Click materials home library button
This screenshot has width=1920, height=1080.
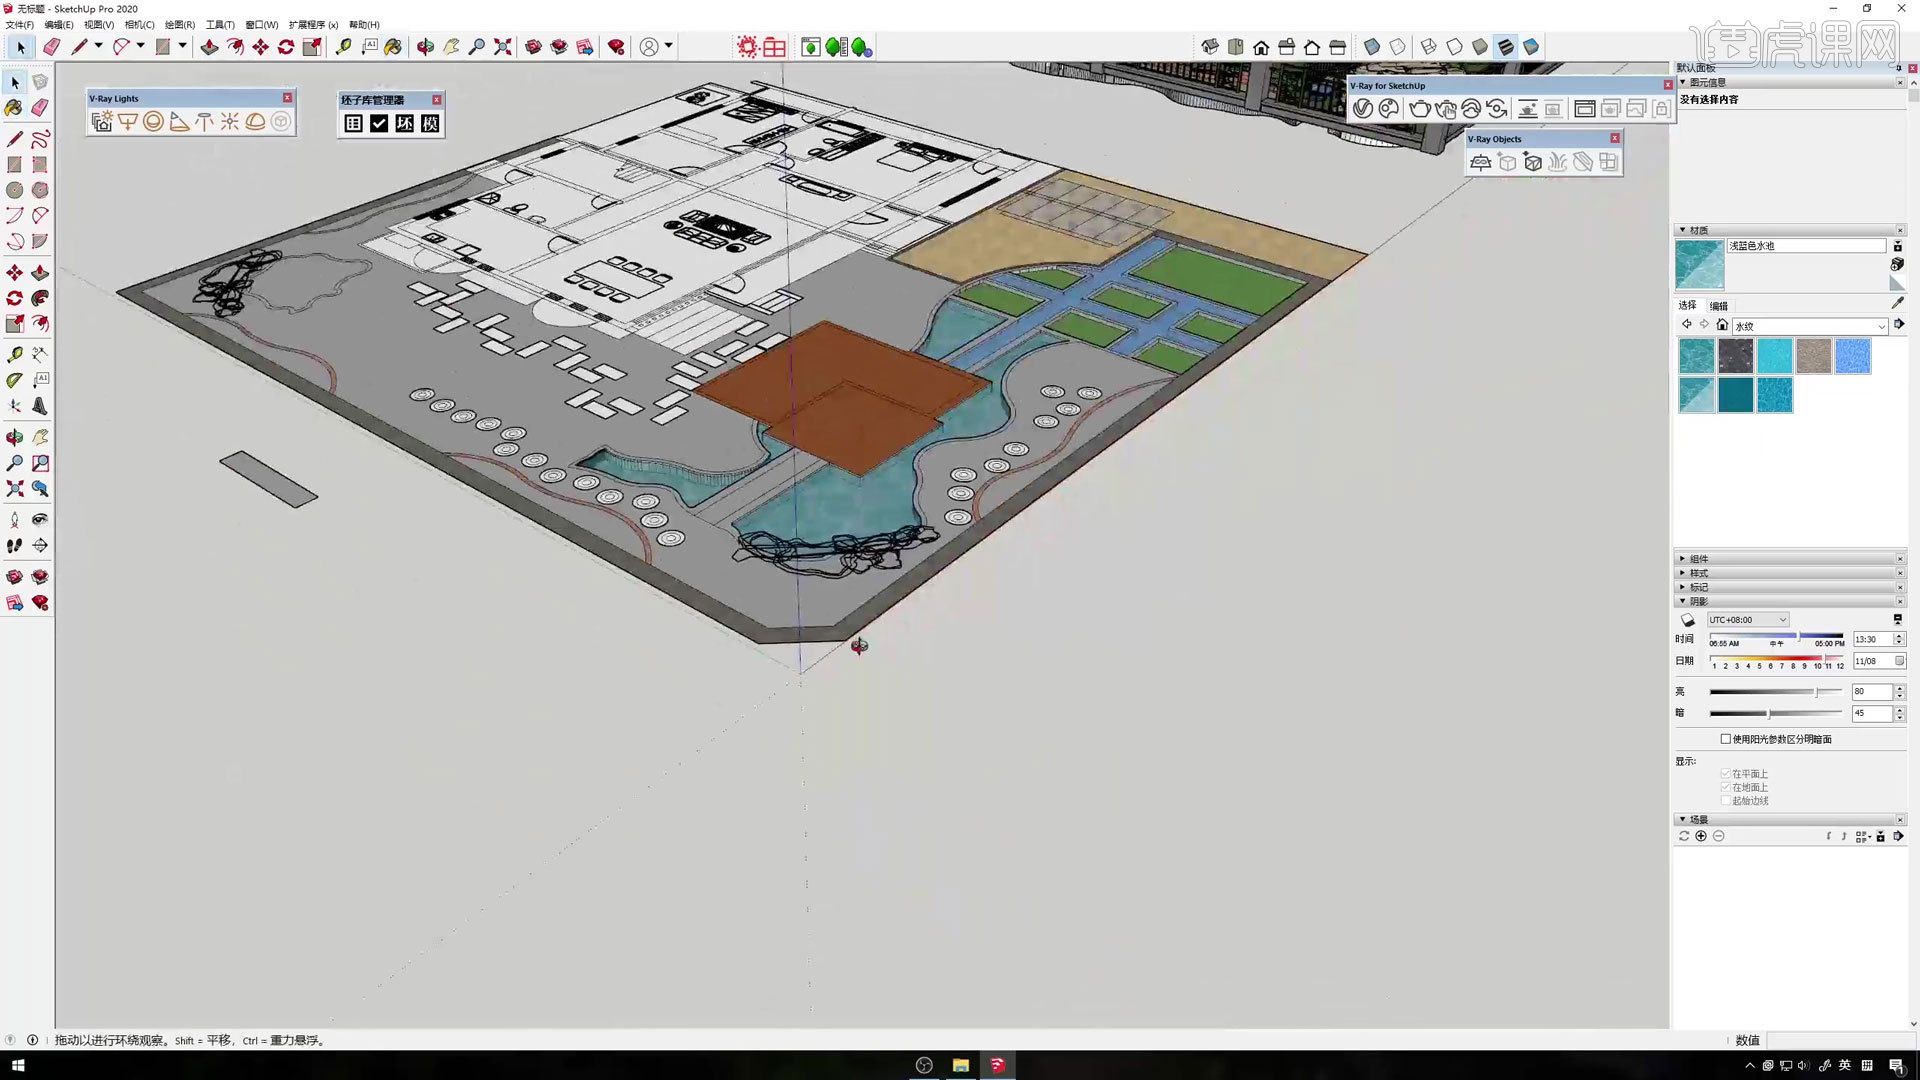[x=1722, y=325]
